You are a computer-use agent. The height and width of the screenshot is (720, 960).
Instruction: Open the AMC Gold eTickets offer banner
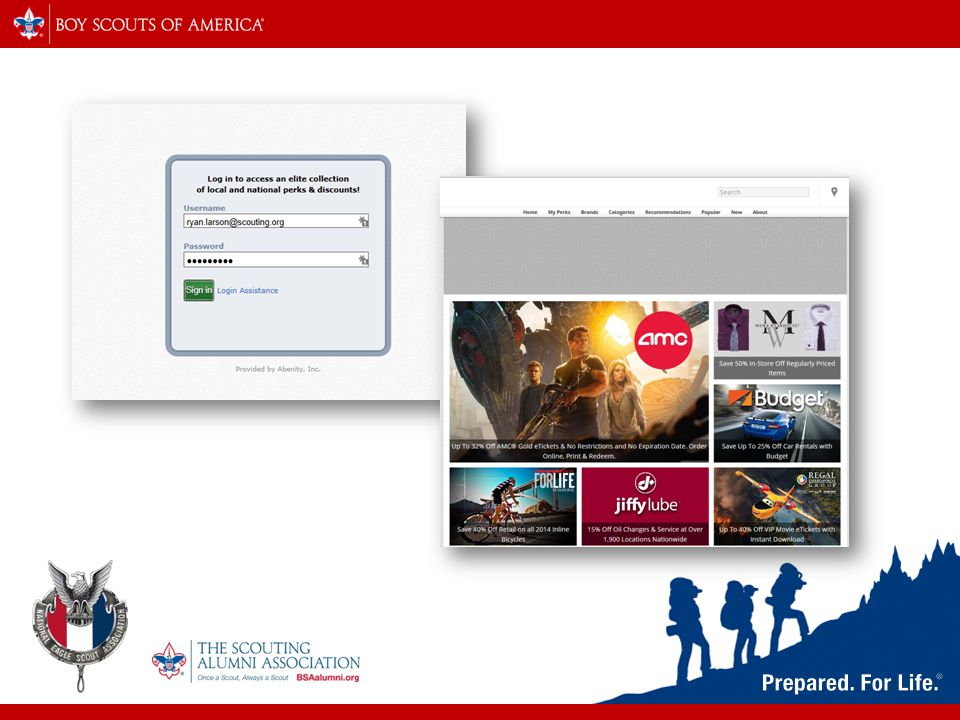tap(579, 381)
